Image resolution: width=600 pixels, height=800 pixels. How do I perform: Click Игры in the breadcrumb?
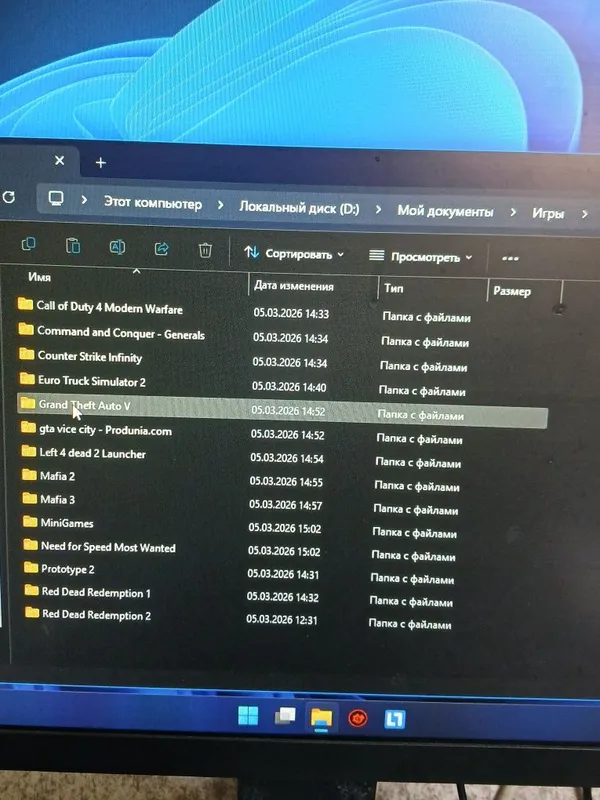pyautogui.click(x=548, y=213)
